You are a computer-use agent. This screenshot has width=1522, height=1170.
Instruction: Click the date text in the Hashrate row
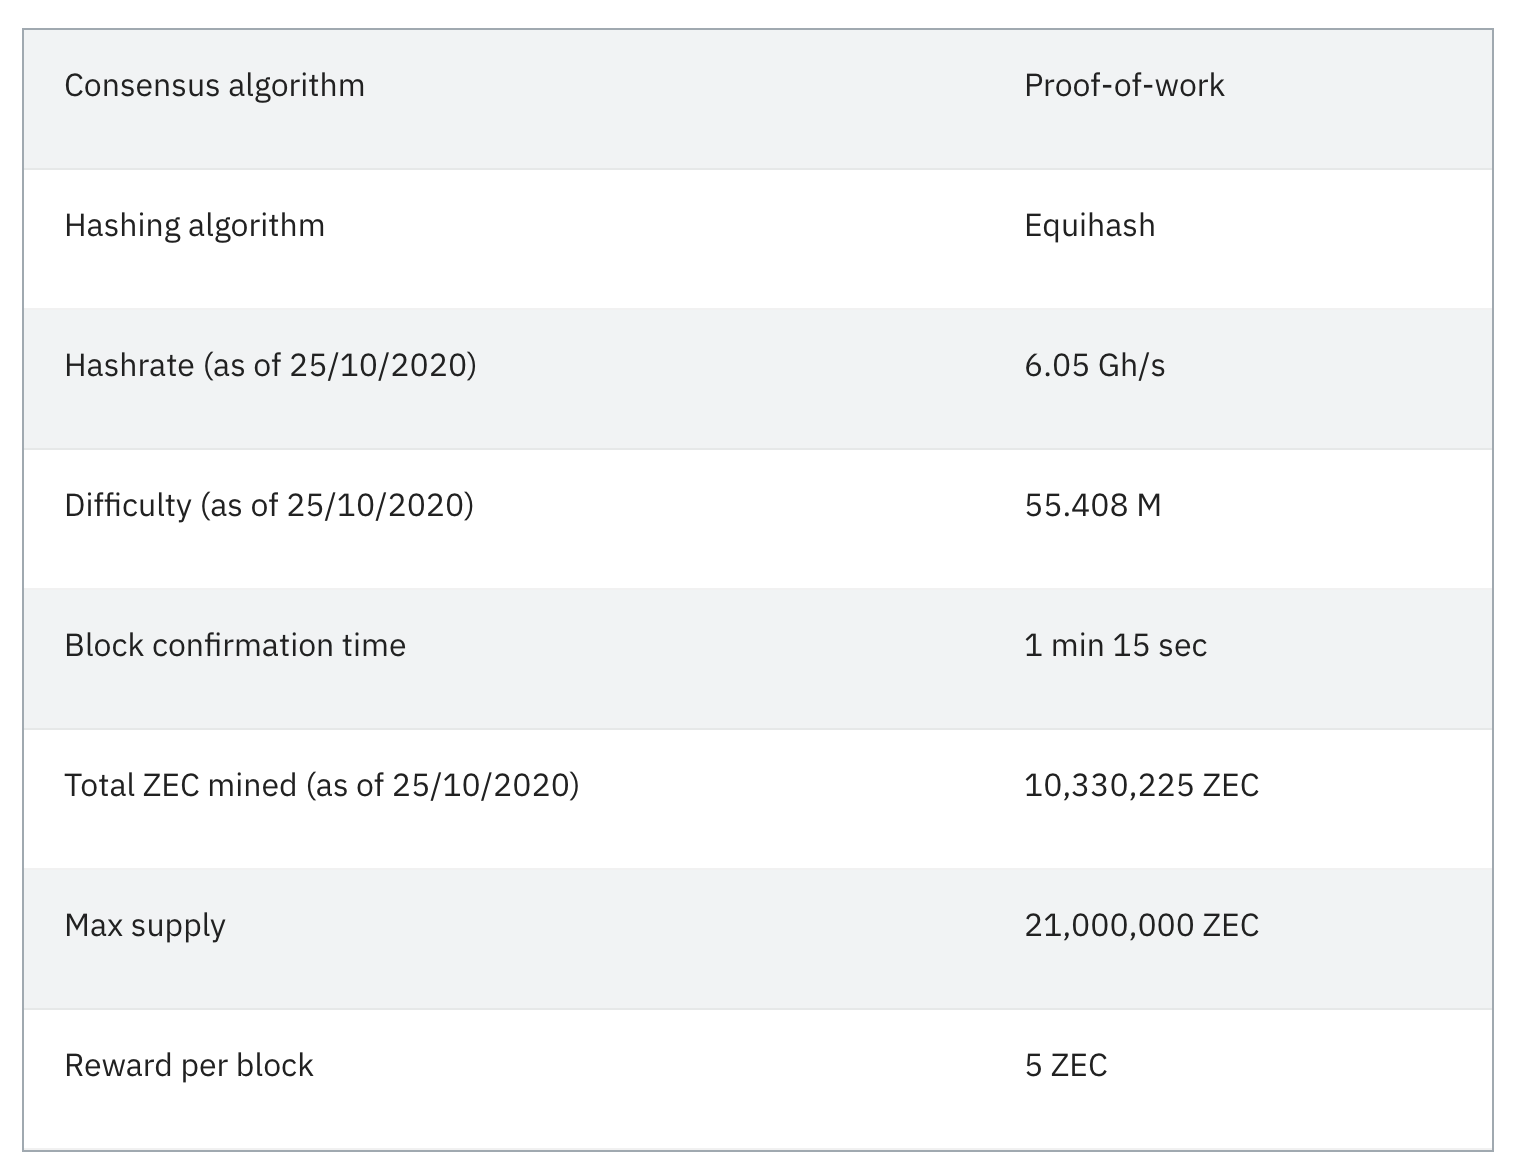(379, 366)
